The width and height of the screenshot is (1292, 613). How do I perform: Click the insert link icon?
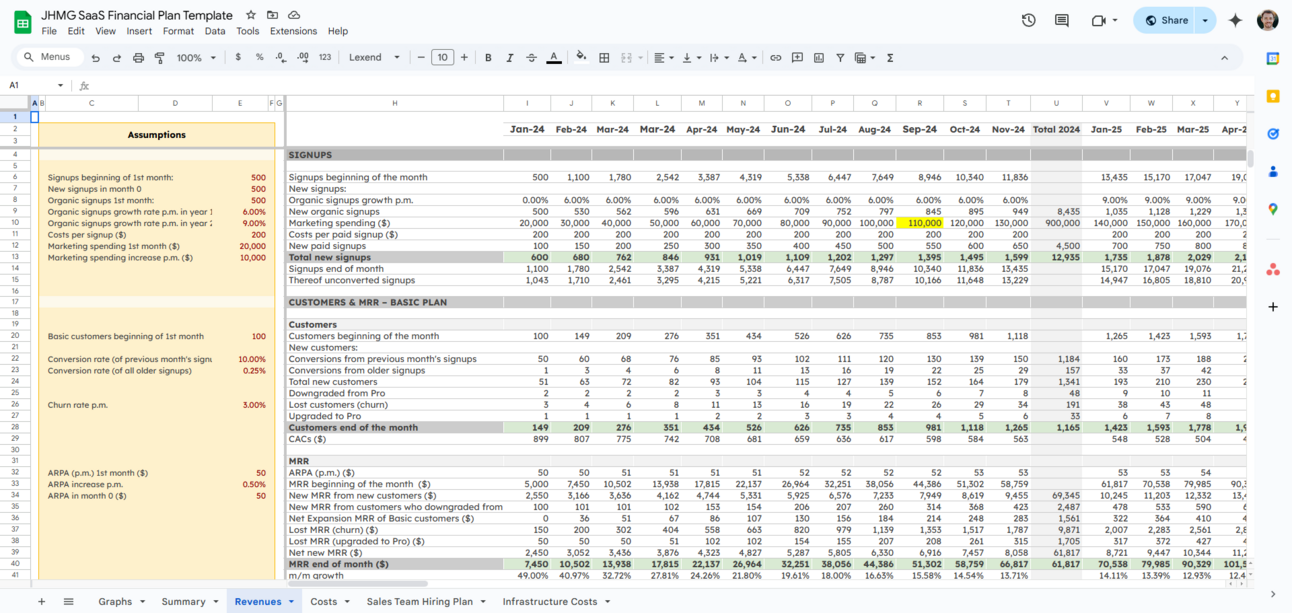click(775, 58)
